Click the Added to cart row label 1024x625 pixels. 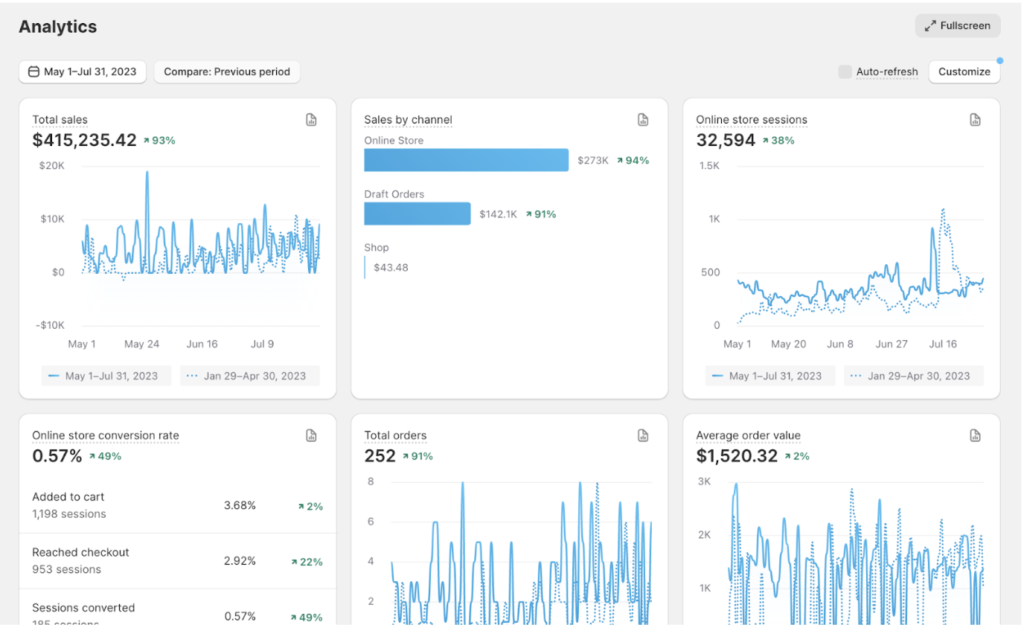point(68,497)
